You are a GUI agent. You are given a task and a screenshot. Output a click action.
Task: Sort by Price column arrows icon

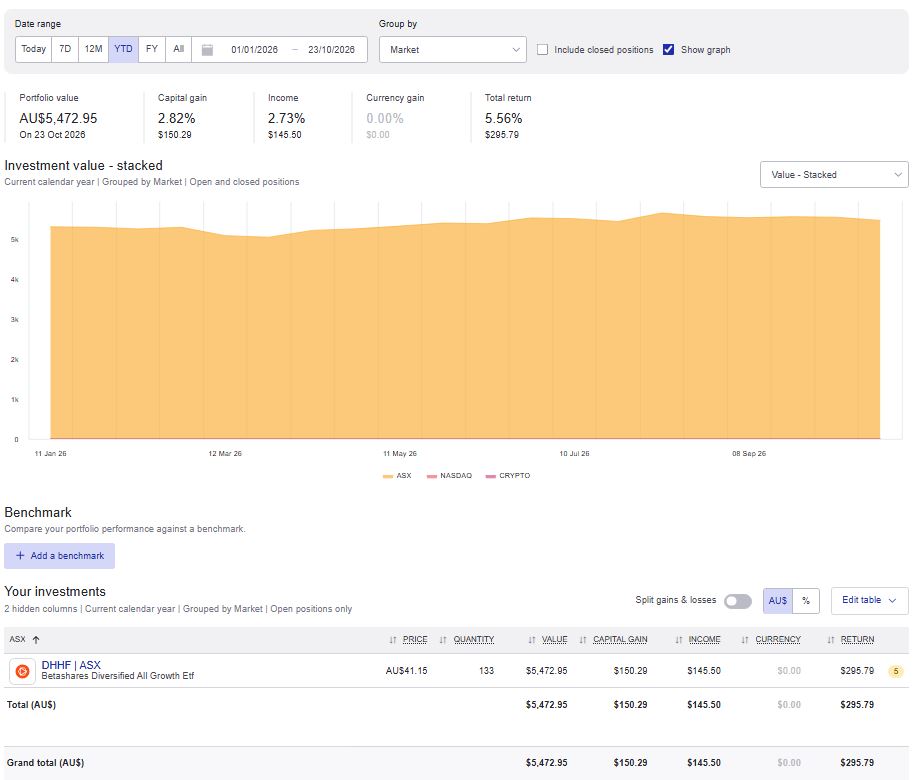pos(393,640)
